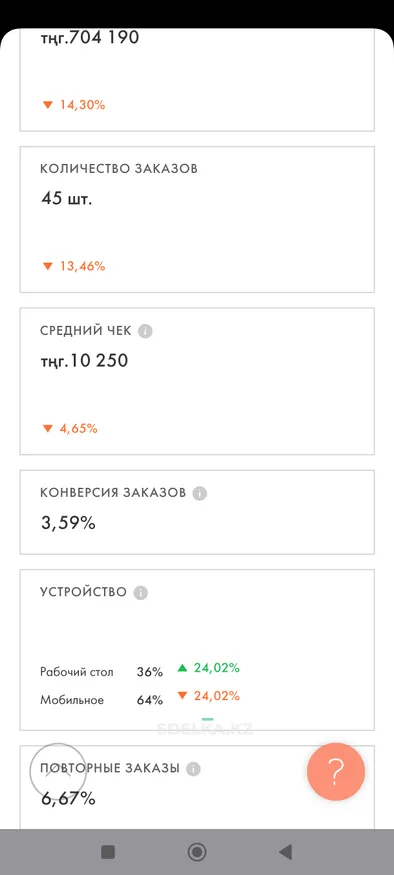Tap the 14,30% decrease indicator
This screenshot has width=394, height=875.
[74, 104]
